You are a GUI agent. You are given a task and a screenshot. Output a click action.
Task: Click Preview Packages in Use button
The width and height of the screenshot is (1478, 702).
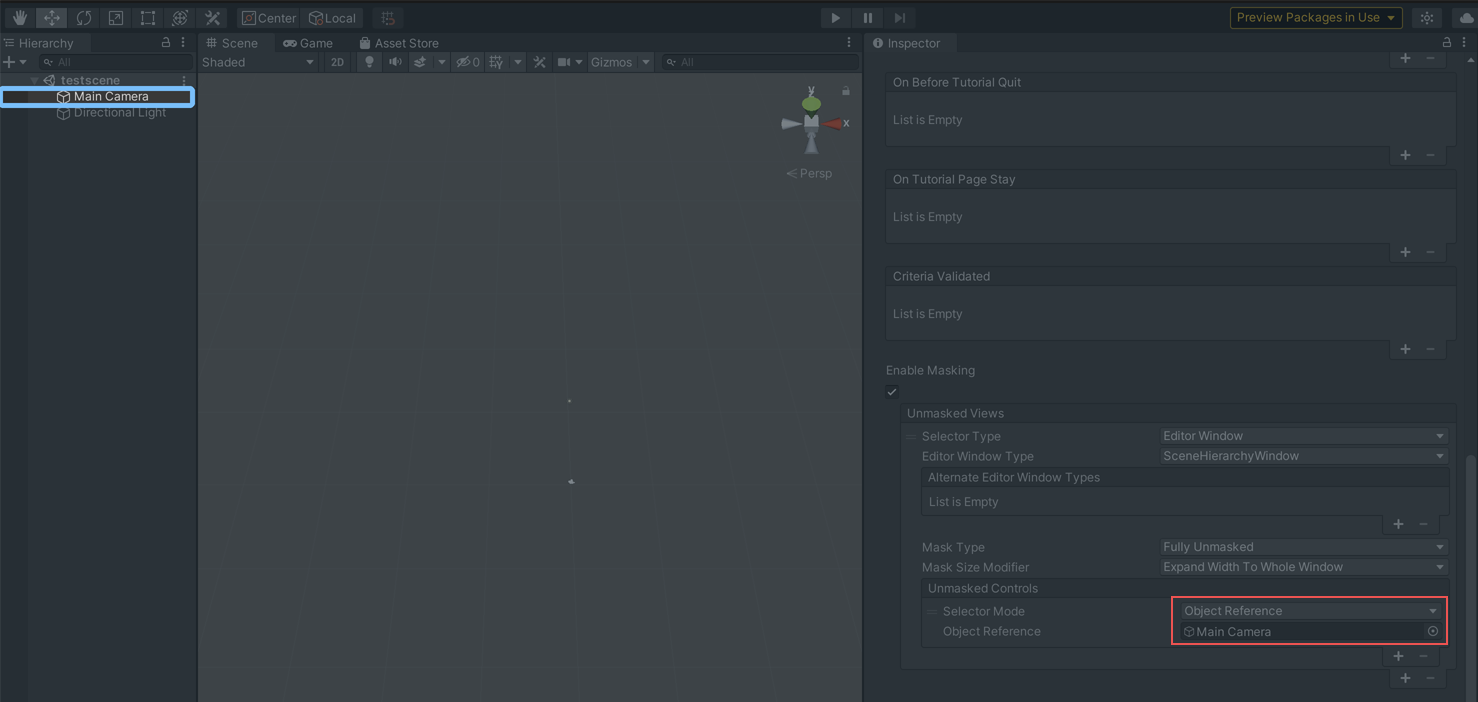point(1315,18)
